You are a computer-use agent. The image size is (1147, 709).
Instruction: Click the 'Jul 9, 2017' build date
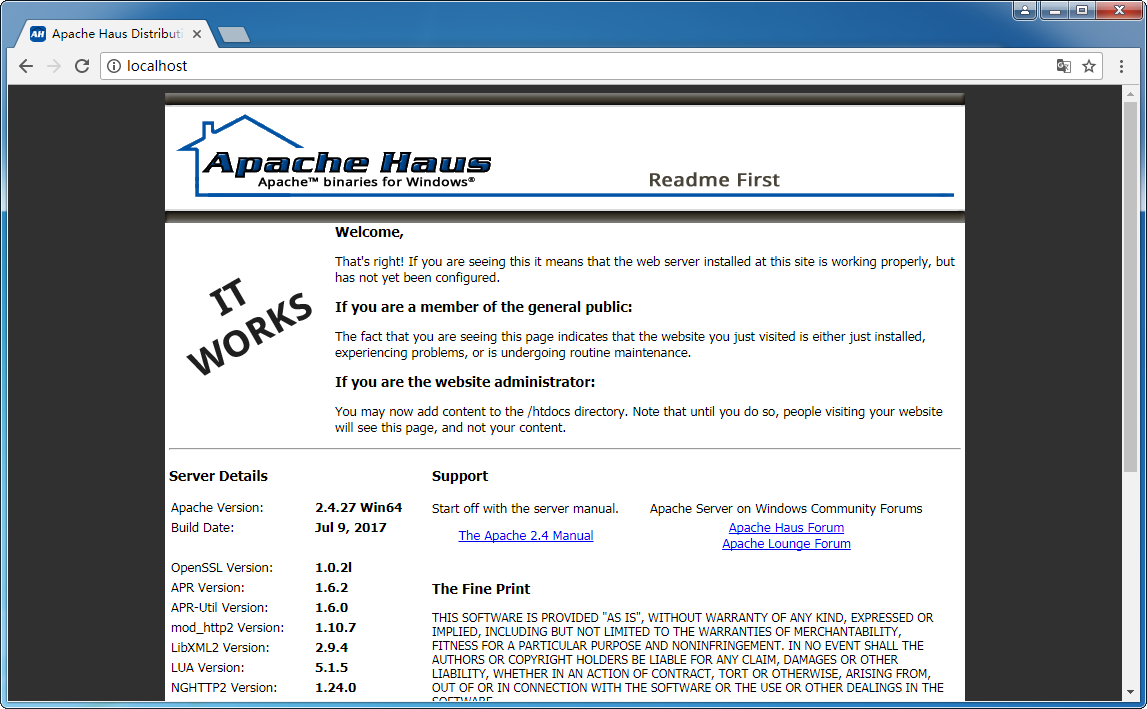pos(350,528)
